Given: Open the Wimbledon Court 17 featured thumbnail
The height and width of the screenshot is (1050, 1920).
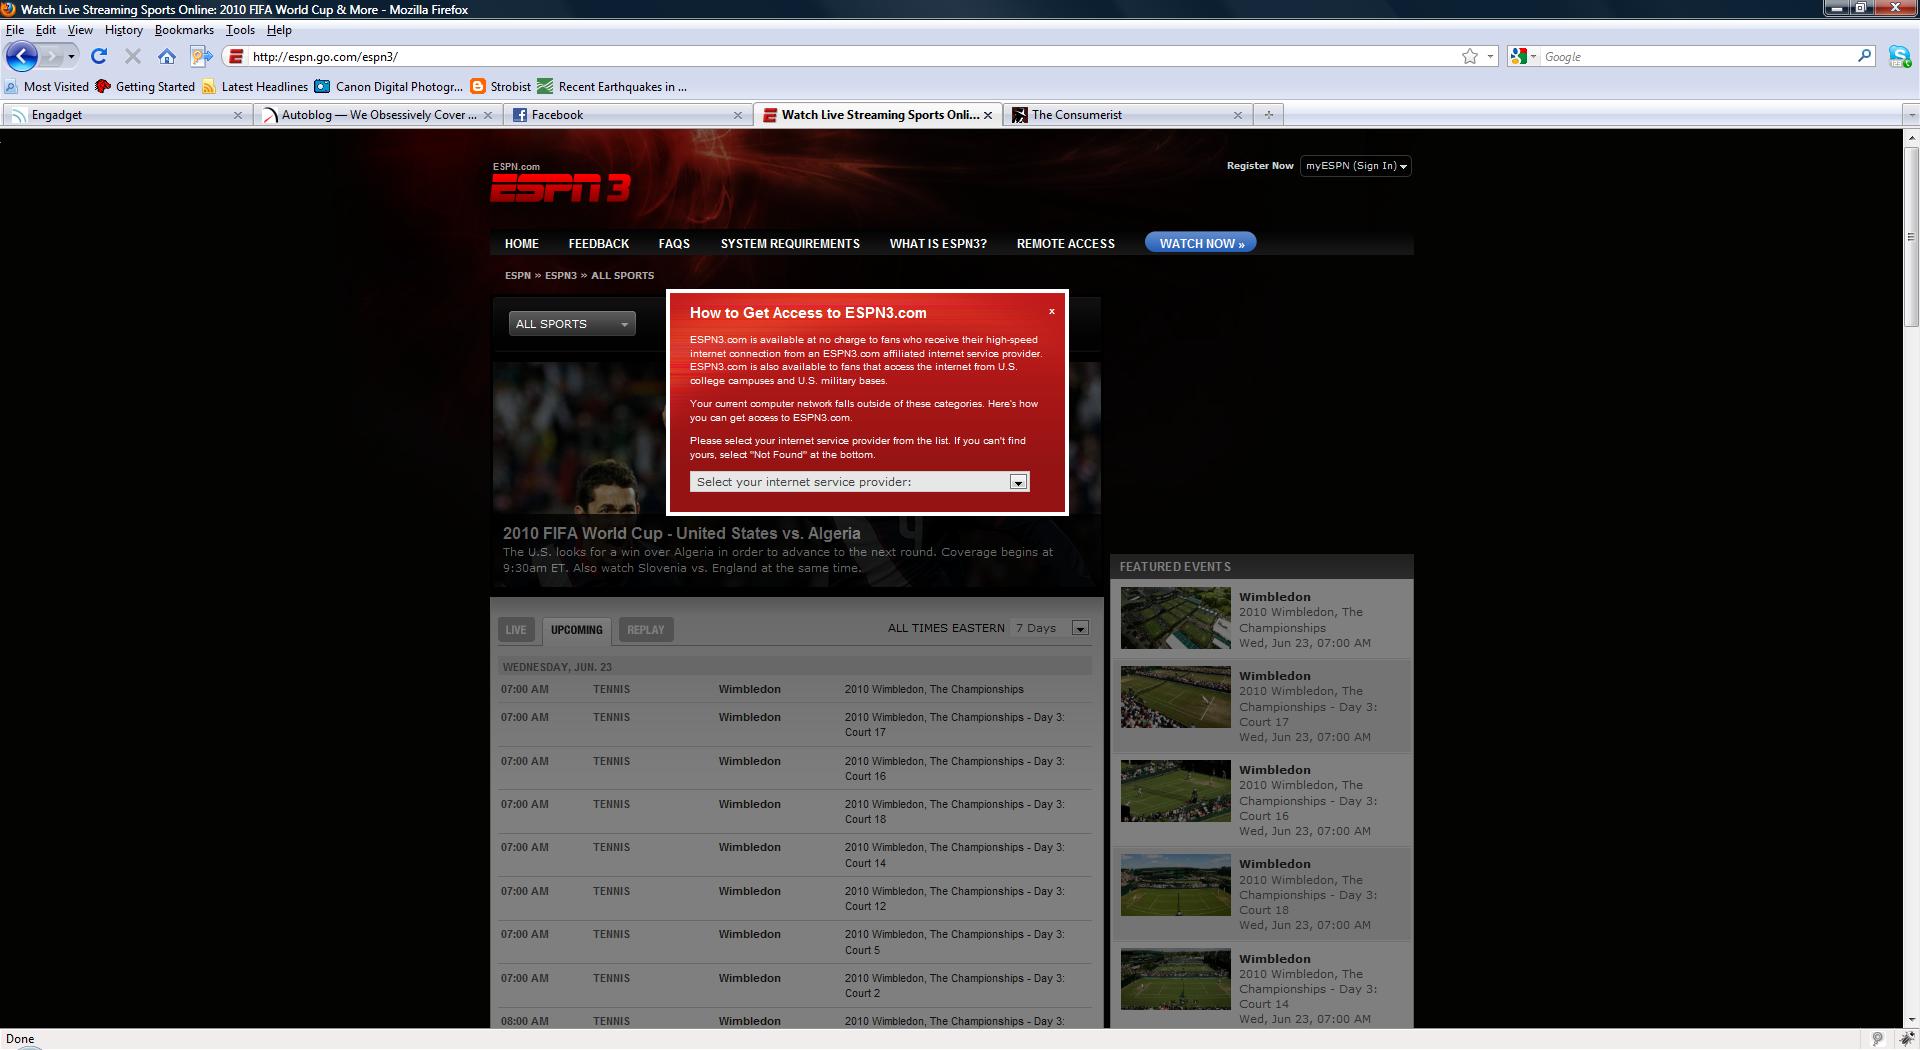Looking at the screenshot, I should 1175,697.
